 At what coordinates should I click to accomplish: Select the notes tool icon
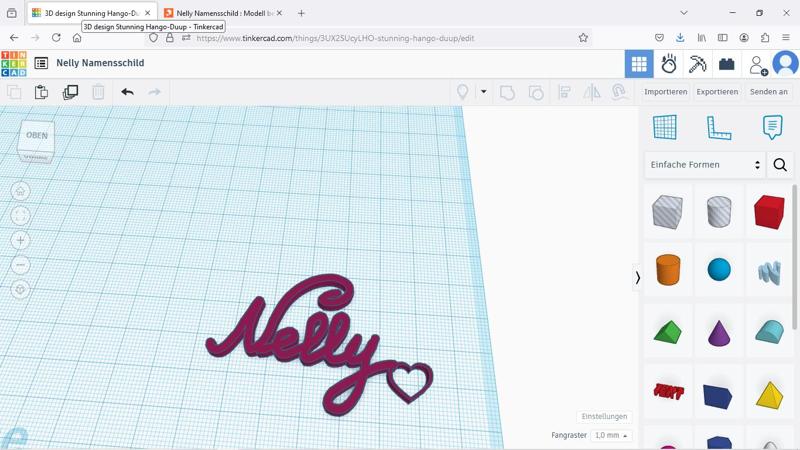[772, 128]
